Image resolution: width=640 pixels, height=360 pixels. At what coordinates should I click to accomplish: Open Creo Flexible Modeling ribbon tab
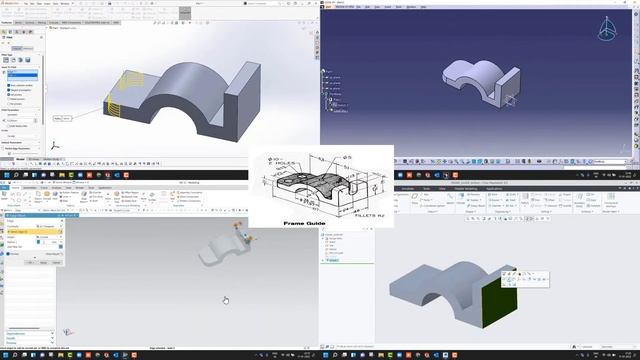tap(466, 189)
